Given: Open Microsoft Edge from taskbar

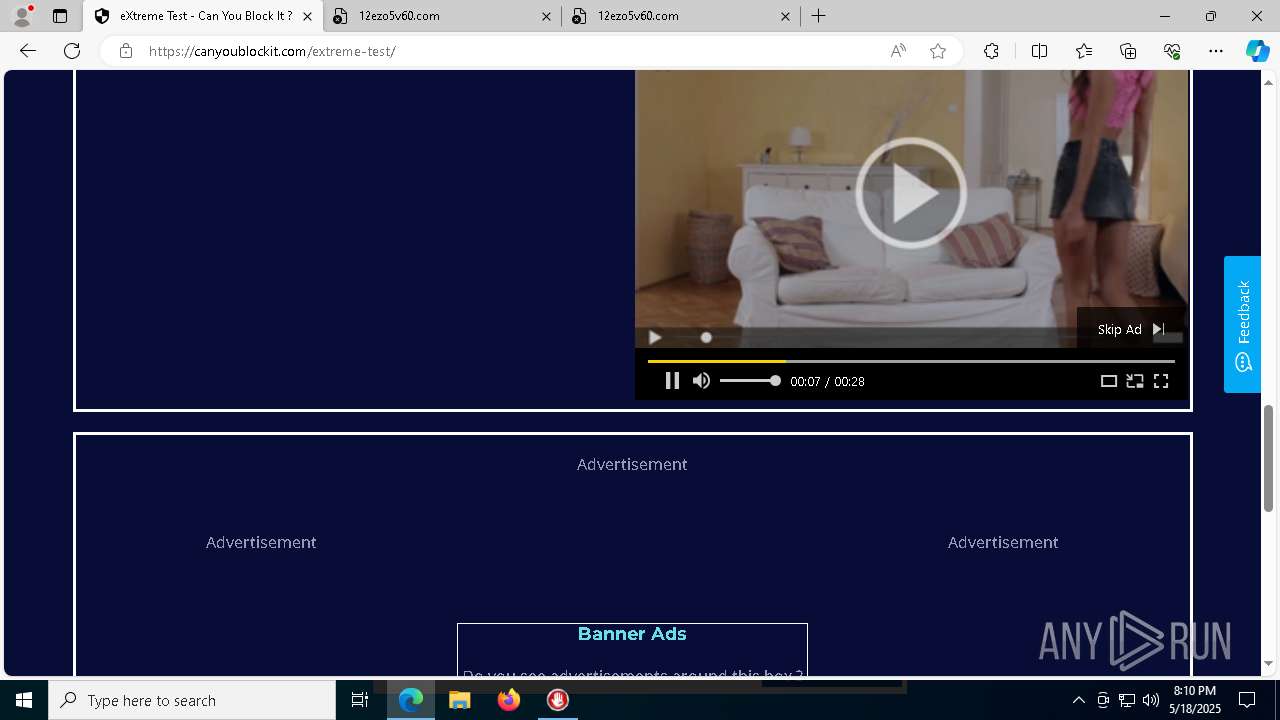Looking at the screenshot, I should pyautogui.click(x=411, y=700).
